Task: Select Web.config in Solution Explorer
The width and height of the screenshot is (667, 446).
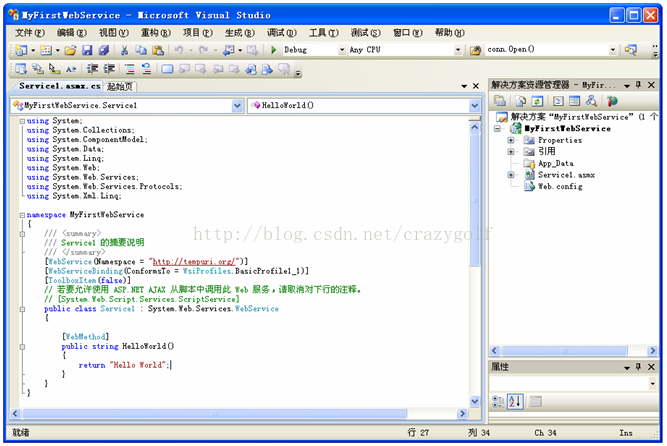Action: click(560, 186)
